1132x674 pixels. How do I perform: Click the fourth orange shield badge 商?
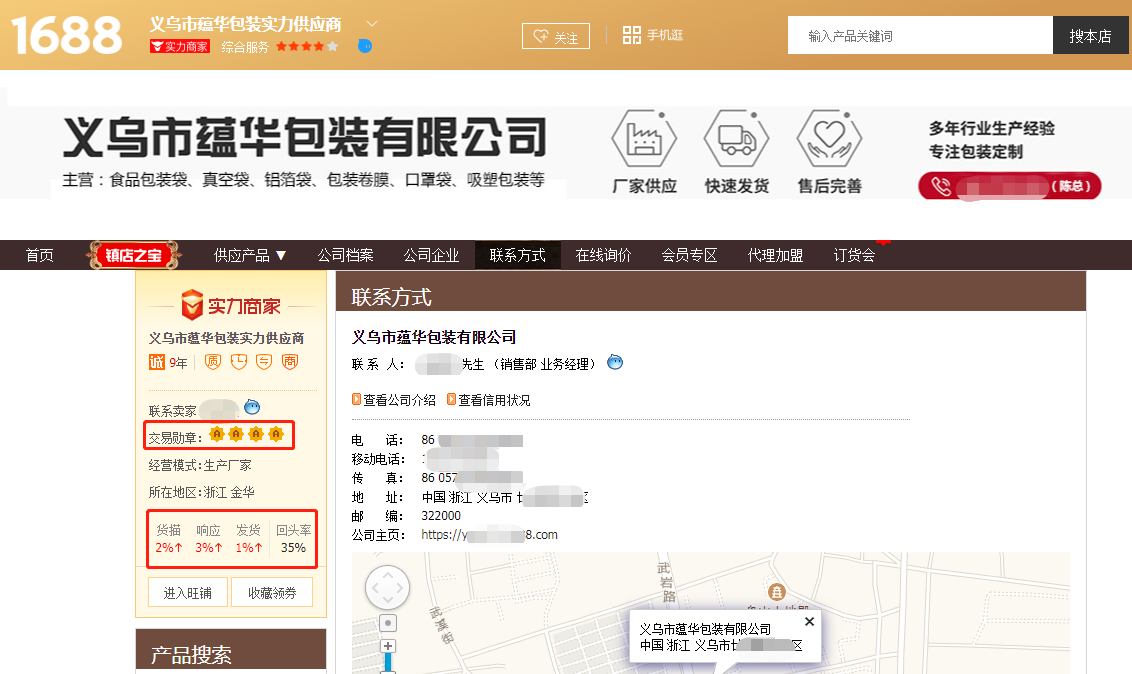click(290, 362)
